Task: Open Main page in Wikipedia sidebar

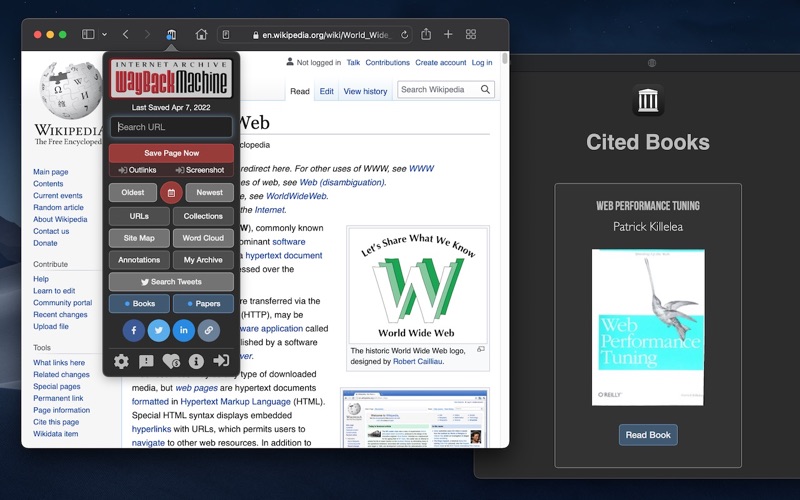Action: pos(51,172)
